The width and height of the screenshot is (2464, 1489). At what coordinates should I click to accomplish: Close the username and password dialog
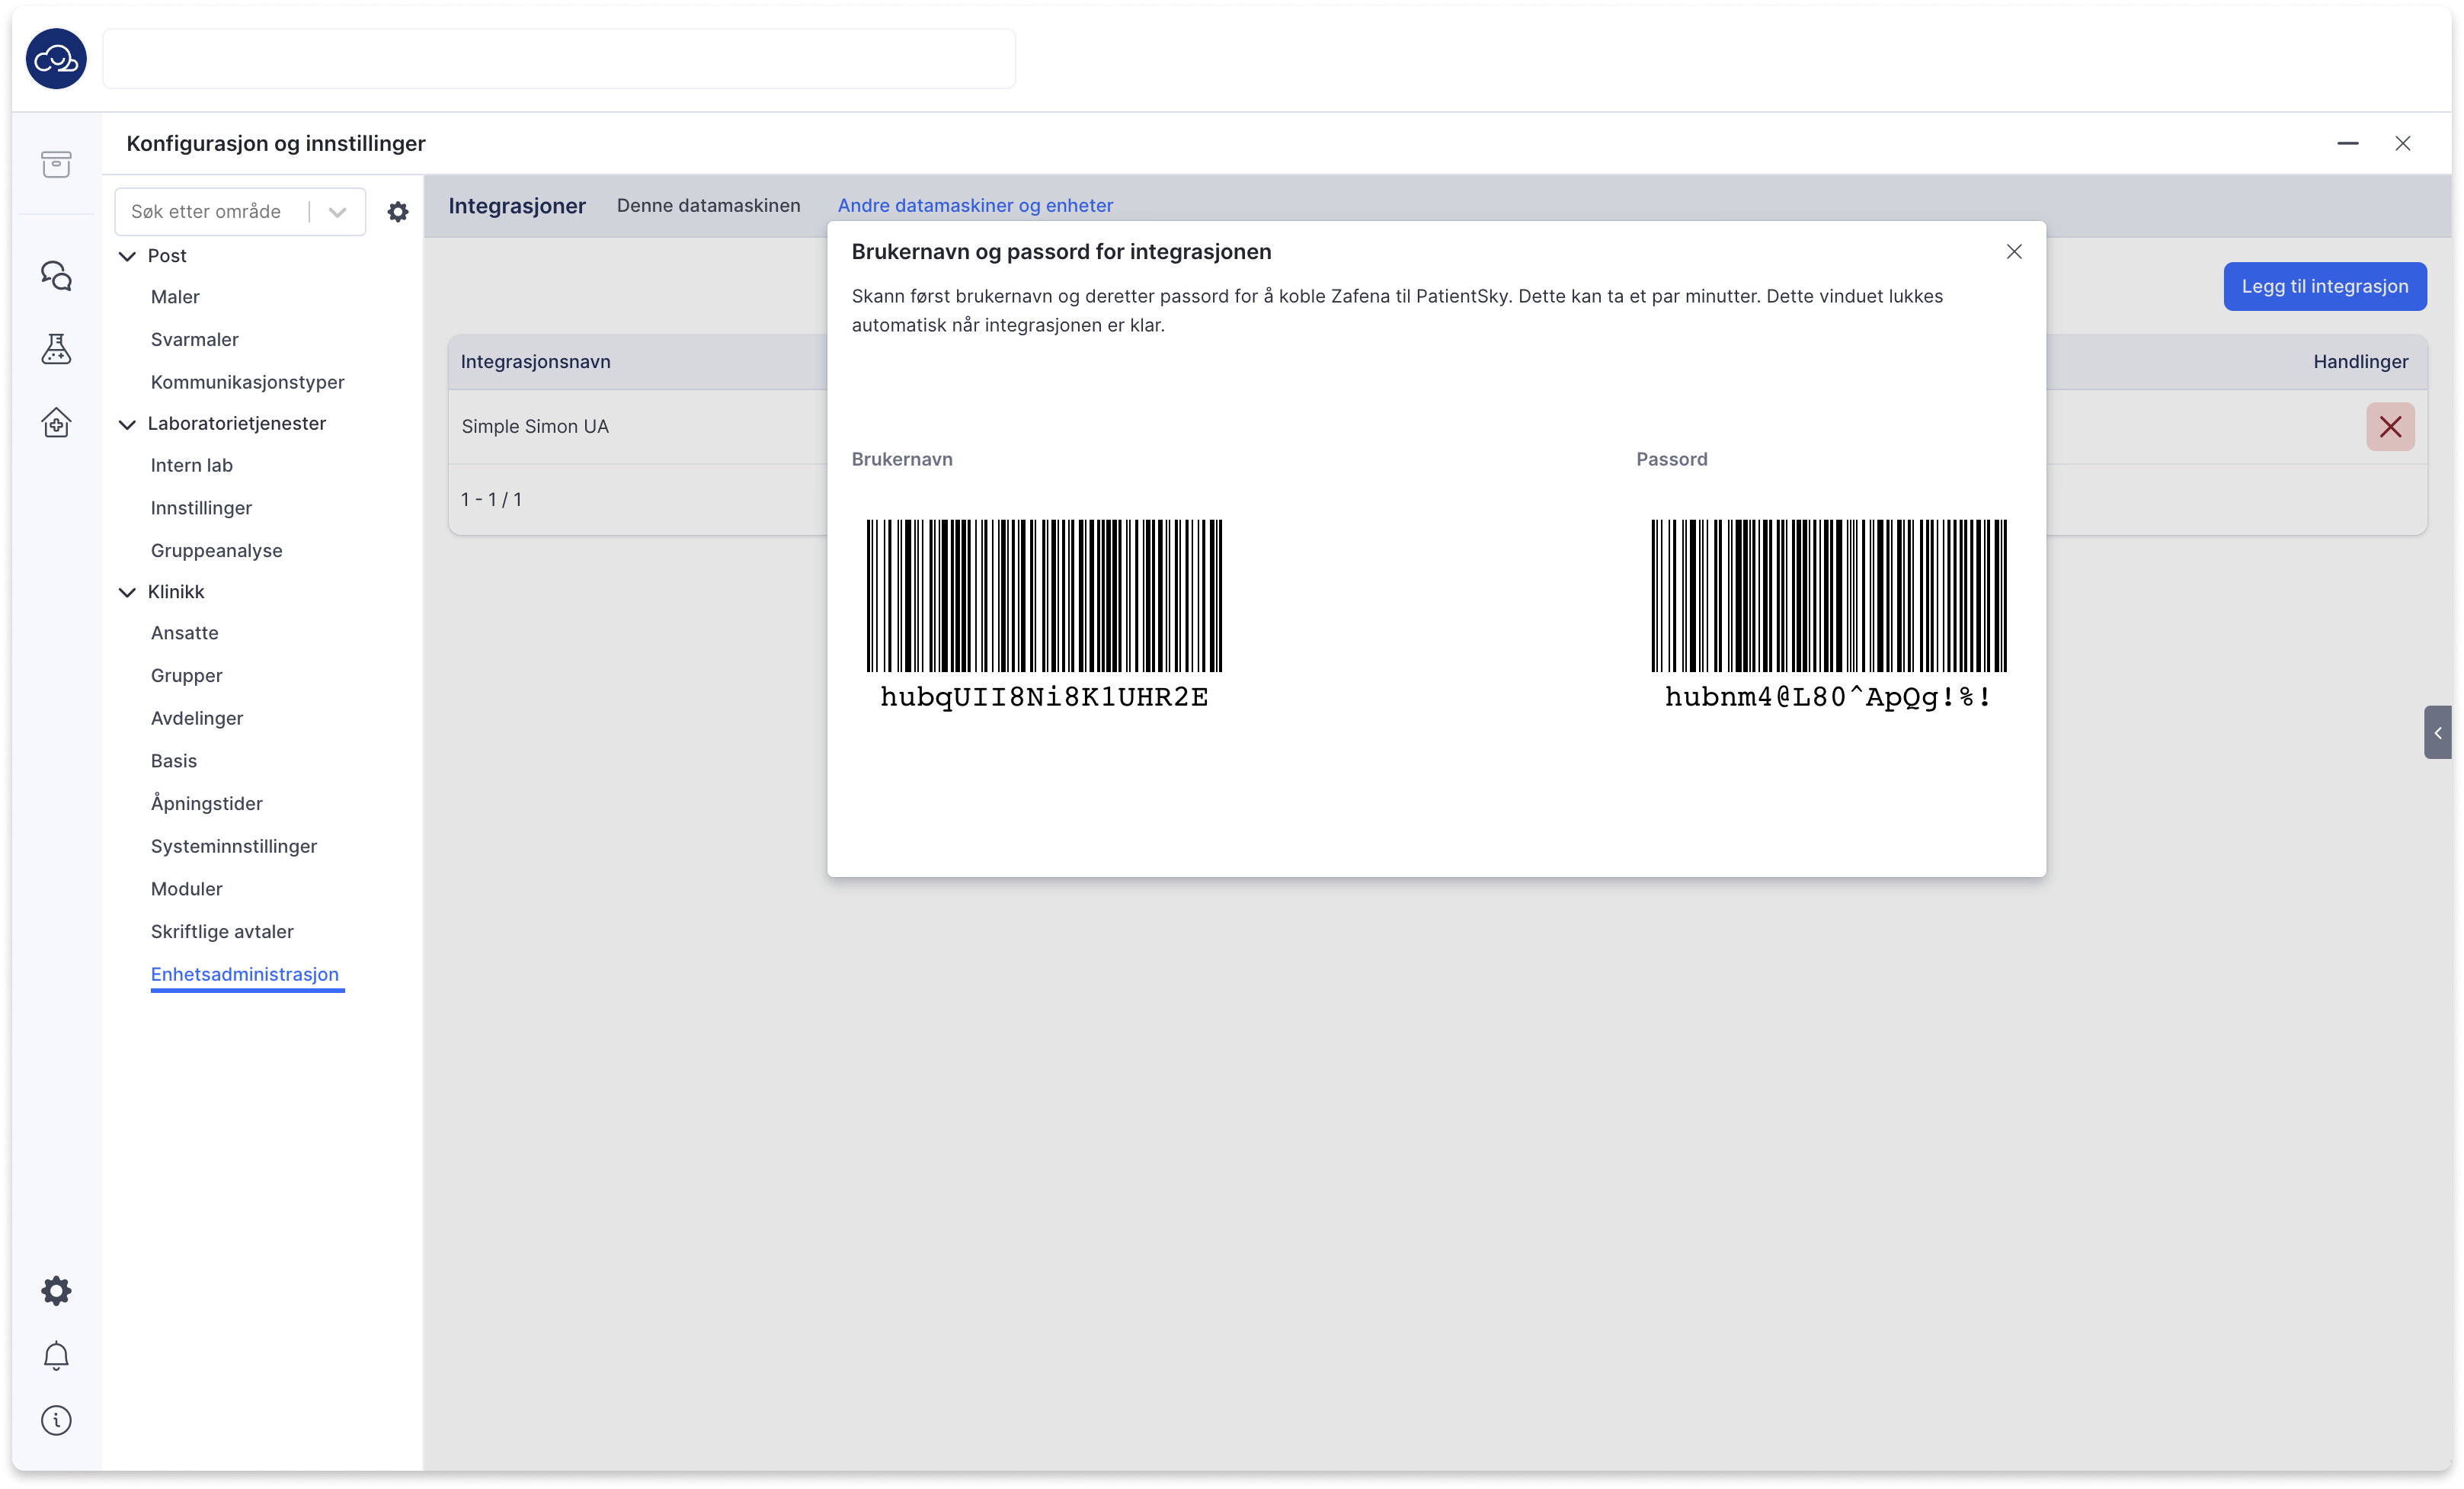[2014, 252]
